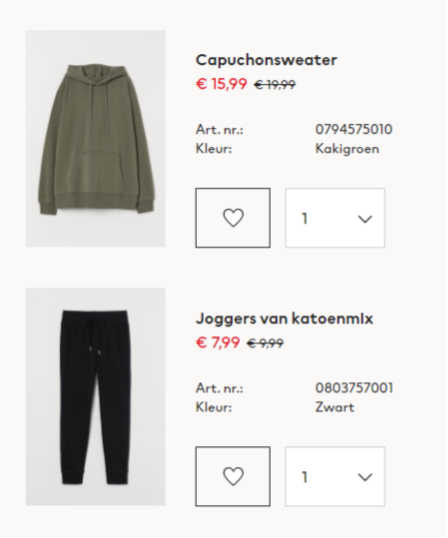Save the Capuchonsweater with its heart icon
Image resolution: width=448 pixels, height=538 pixels.
(233, 218)
